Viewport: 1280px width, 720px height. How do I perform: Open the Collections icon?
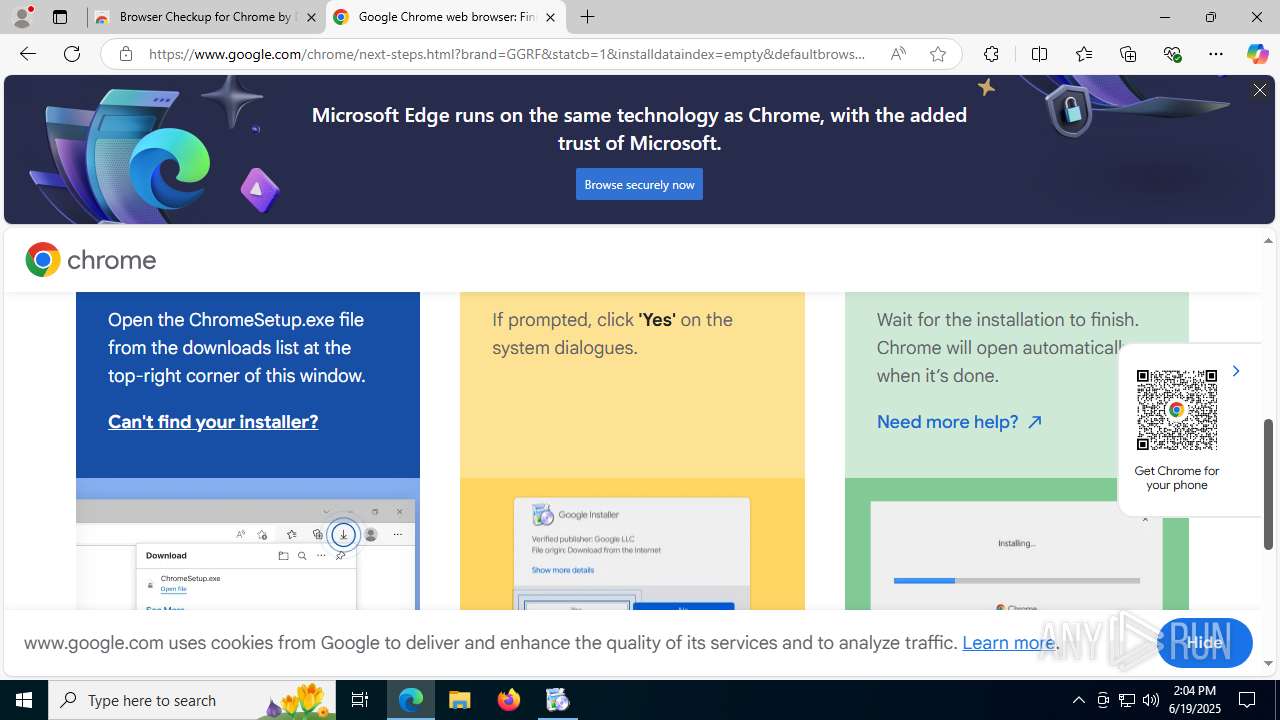point(1128,54)
